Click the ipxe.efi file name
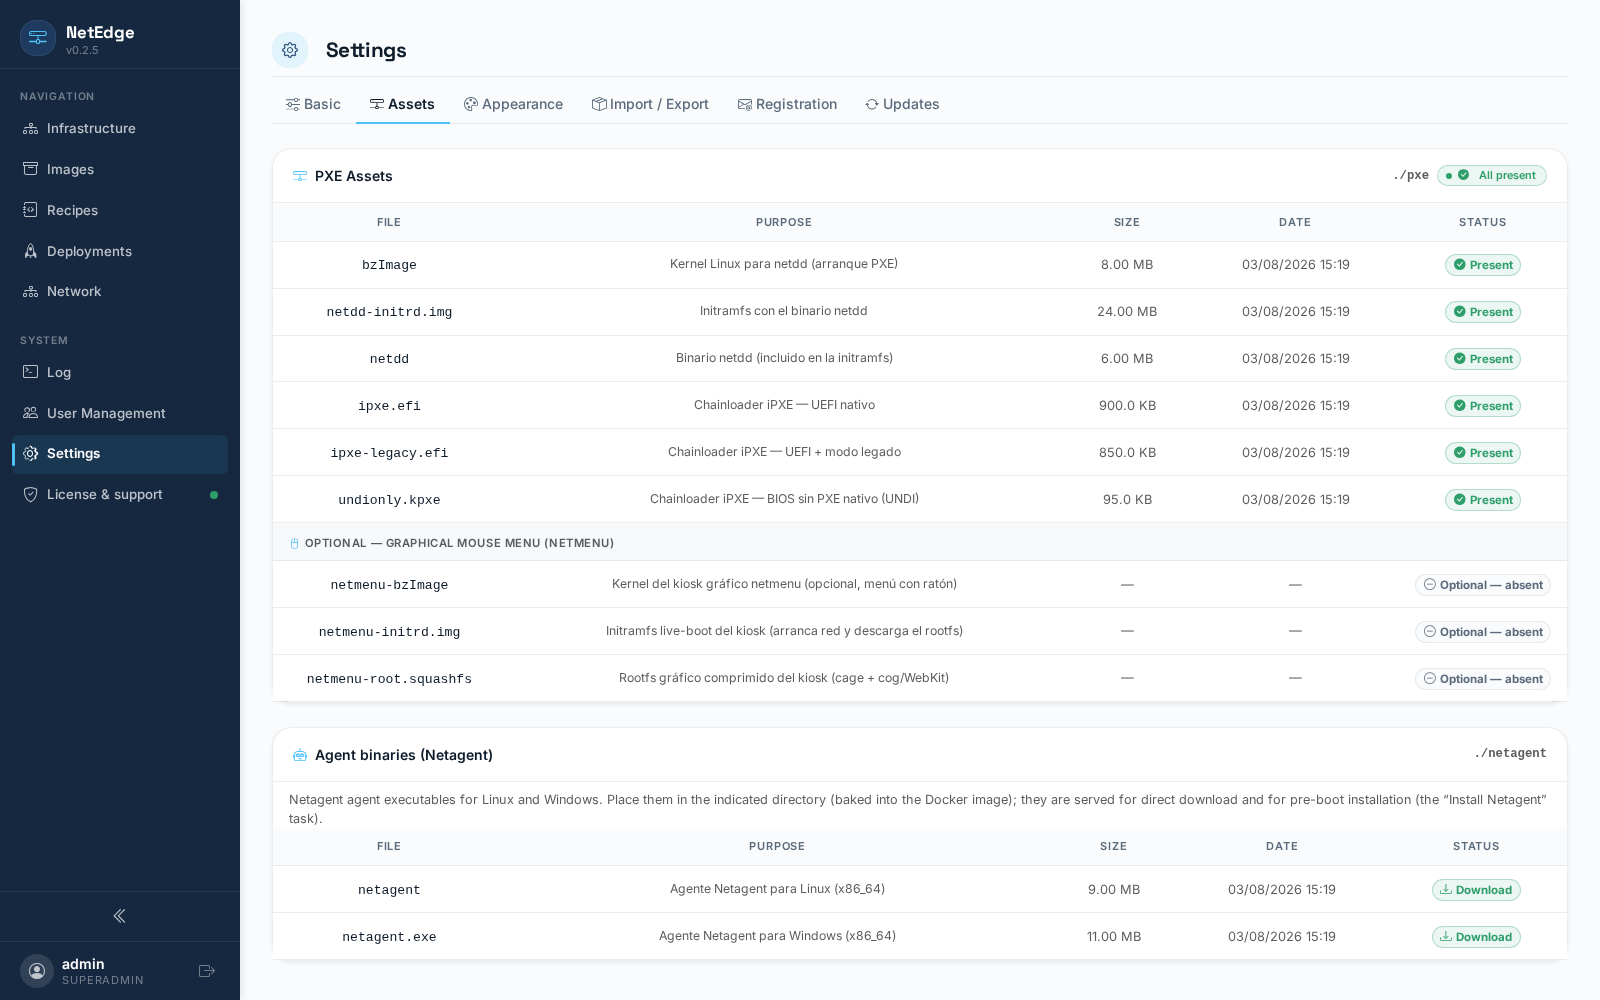The image size is (1600, 1000). 389,406
